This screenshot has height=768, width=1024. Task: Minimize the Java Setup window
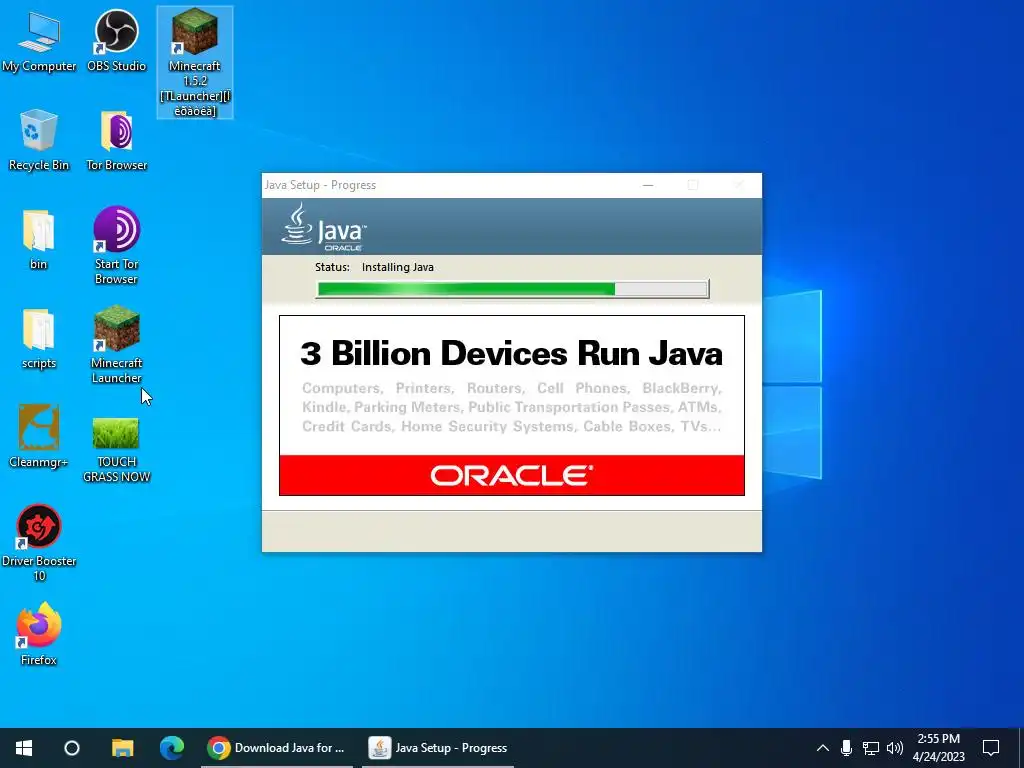tap(648, 185)
